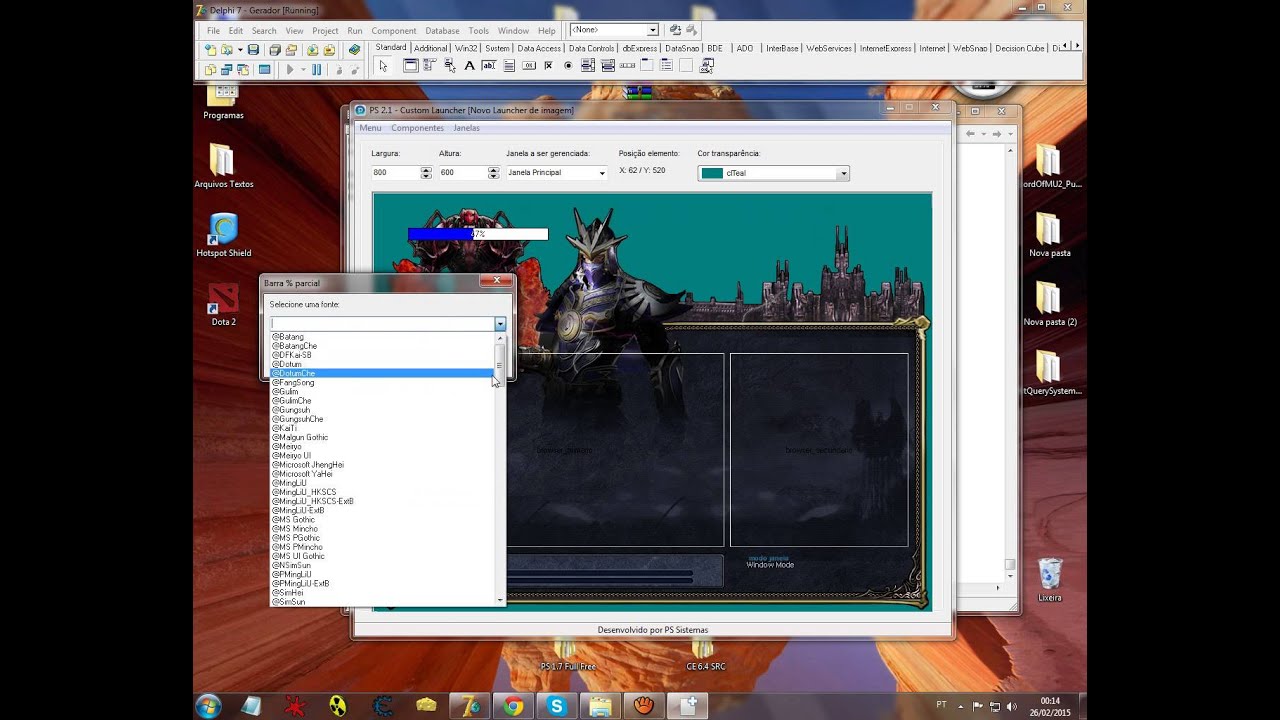Viewport: 1280px width, 720px height.
Task: Collapse the font selection combo arrow
Action: pyautogui.click(x=500, y=324)
